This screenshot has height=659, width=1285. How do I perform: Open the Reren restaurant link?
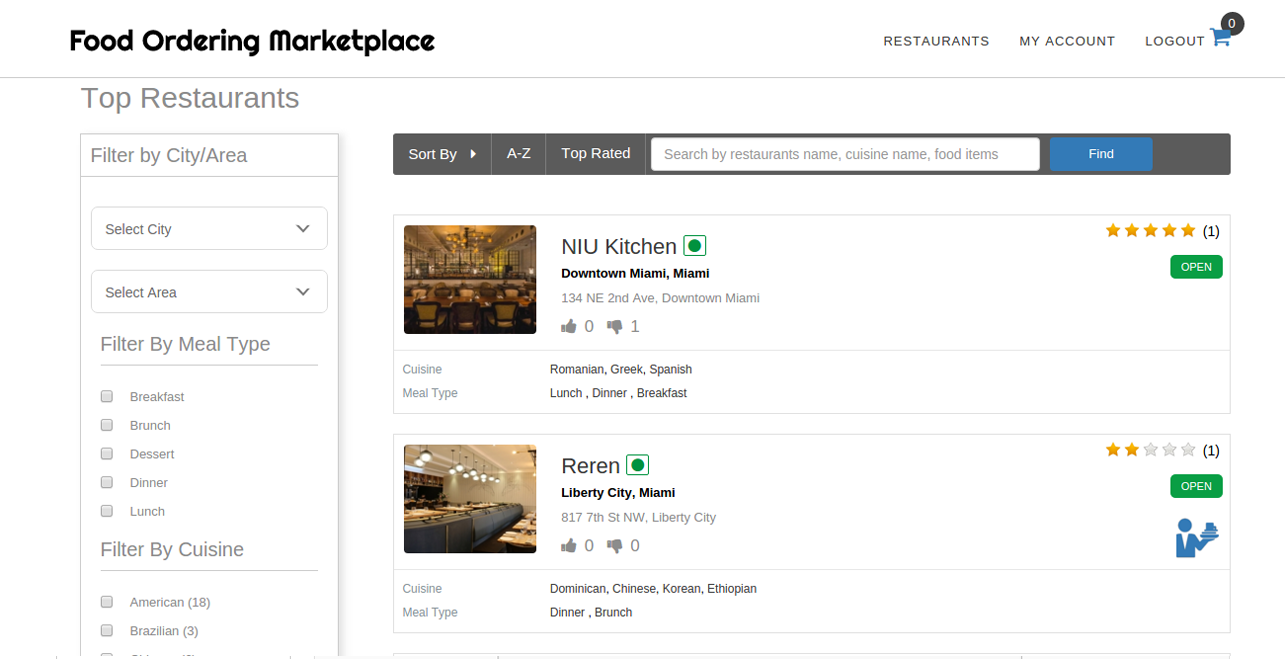point(588,464)
